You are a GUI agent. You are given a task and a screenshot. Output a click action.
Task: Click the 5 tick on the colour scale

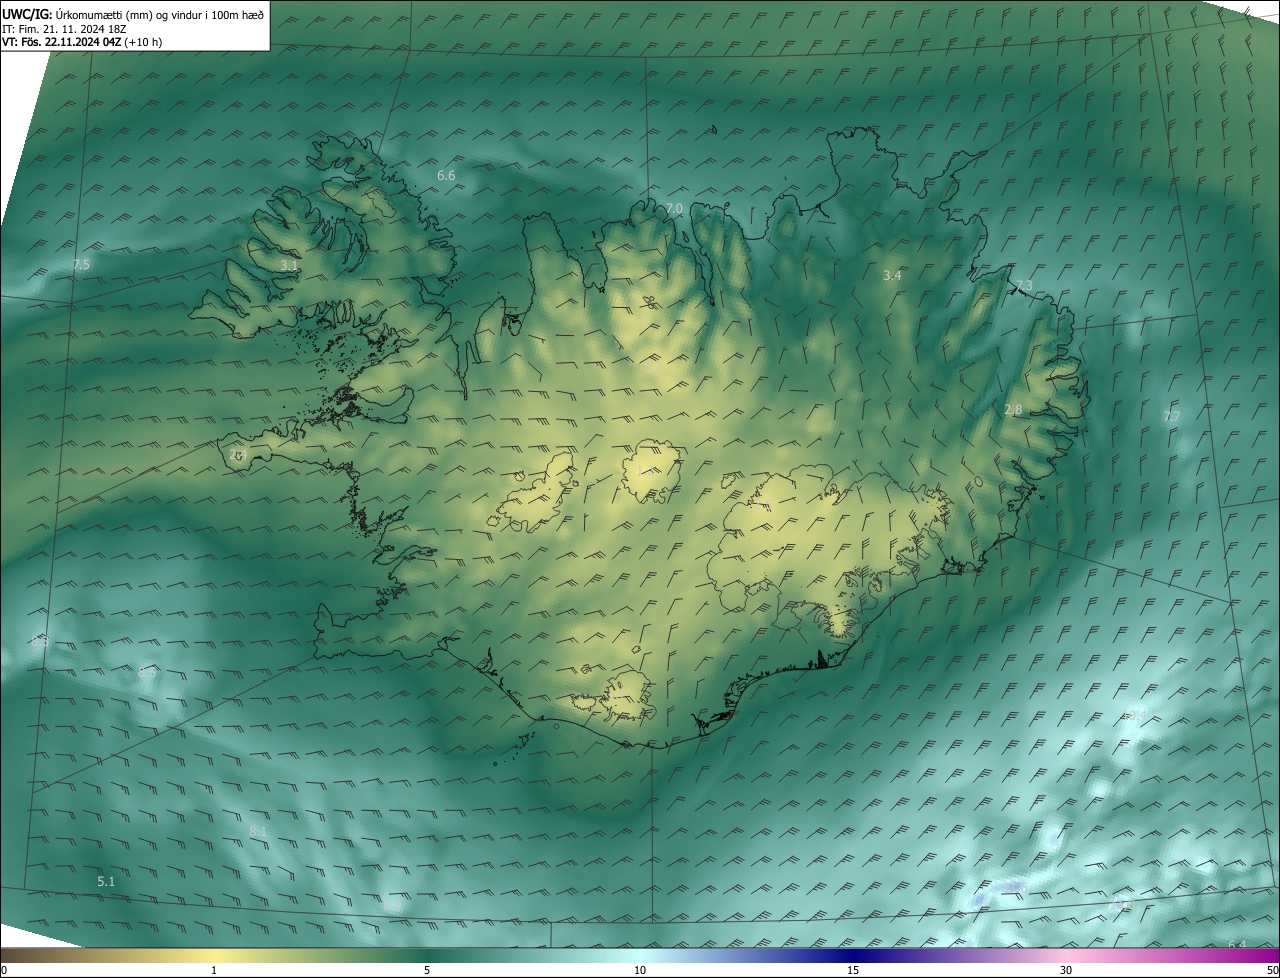[427, 970]
